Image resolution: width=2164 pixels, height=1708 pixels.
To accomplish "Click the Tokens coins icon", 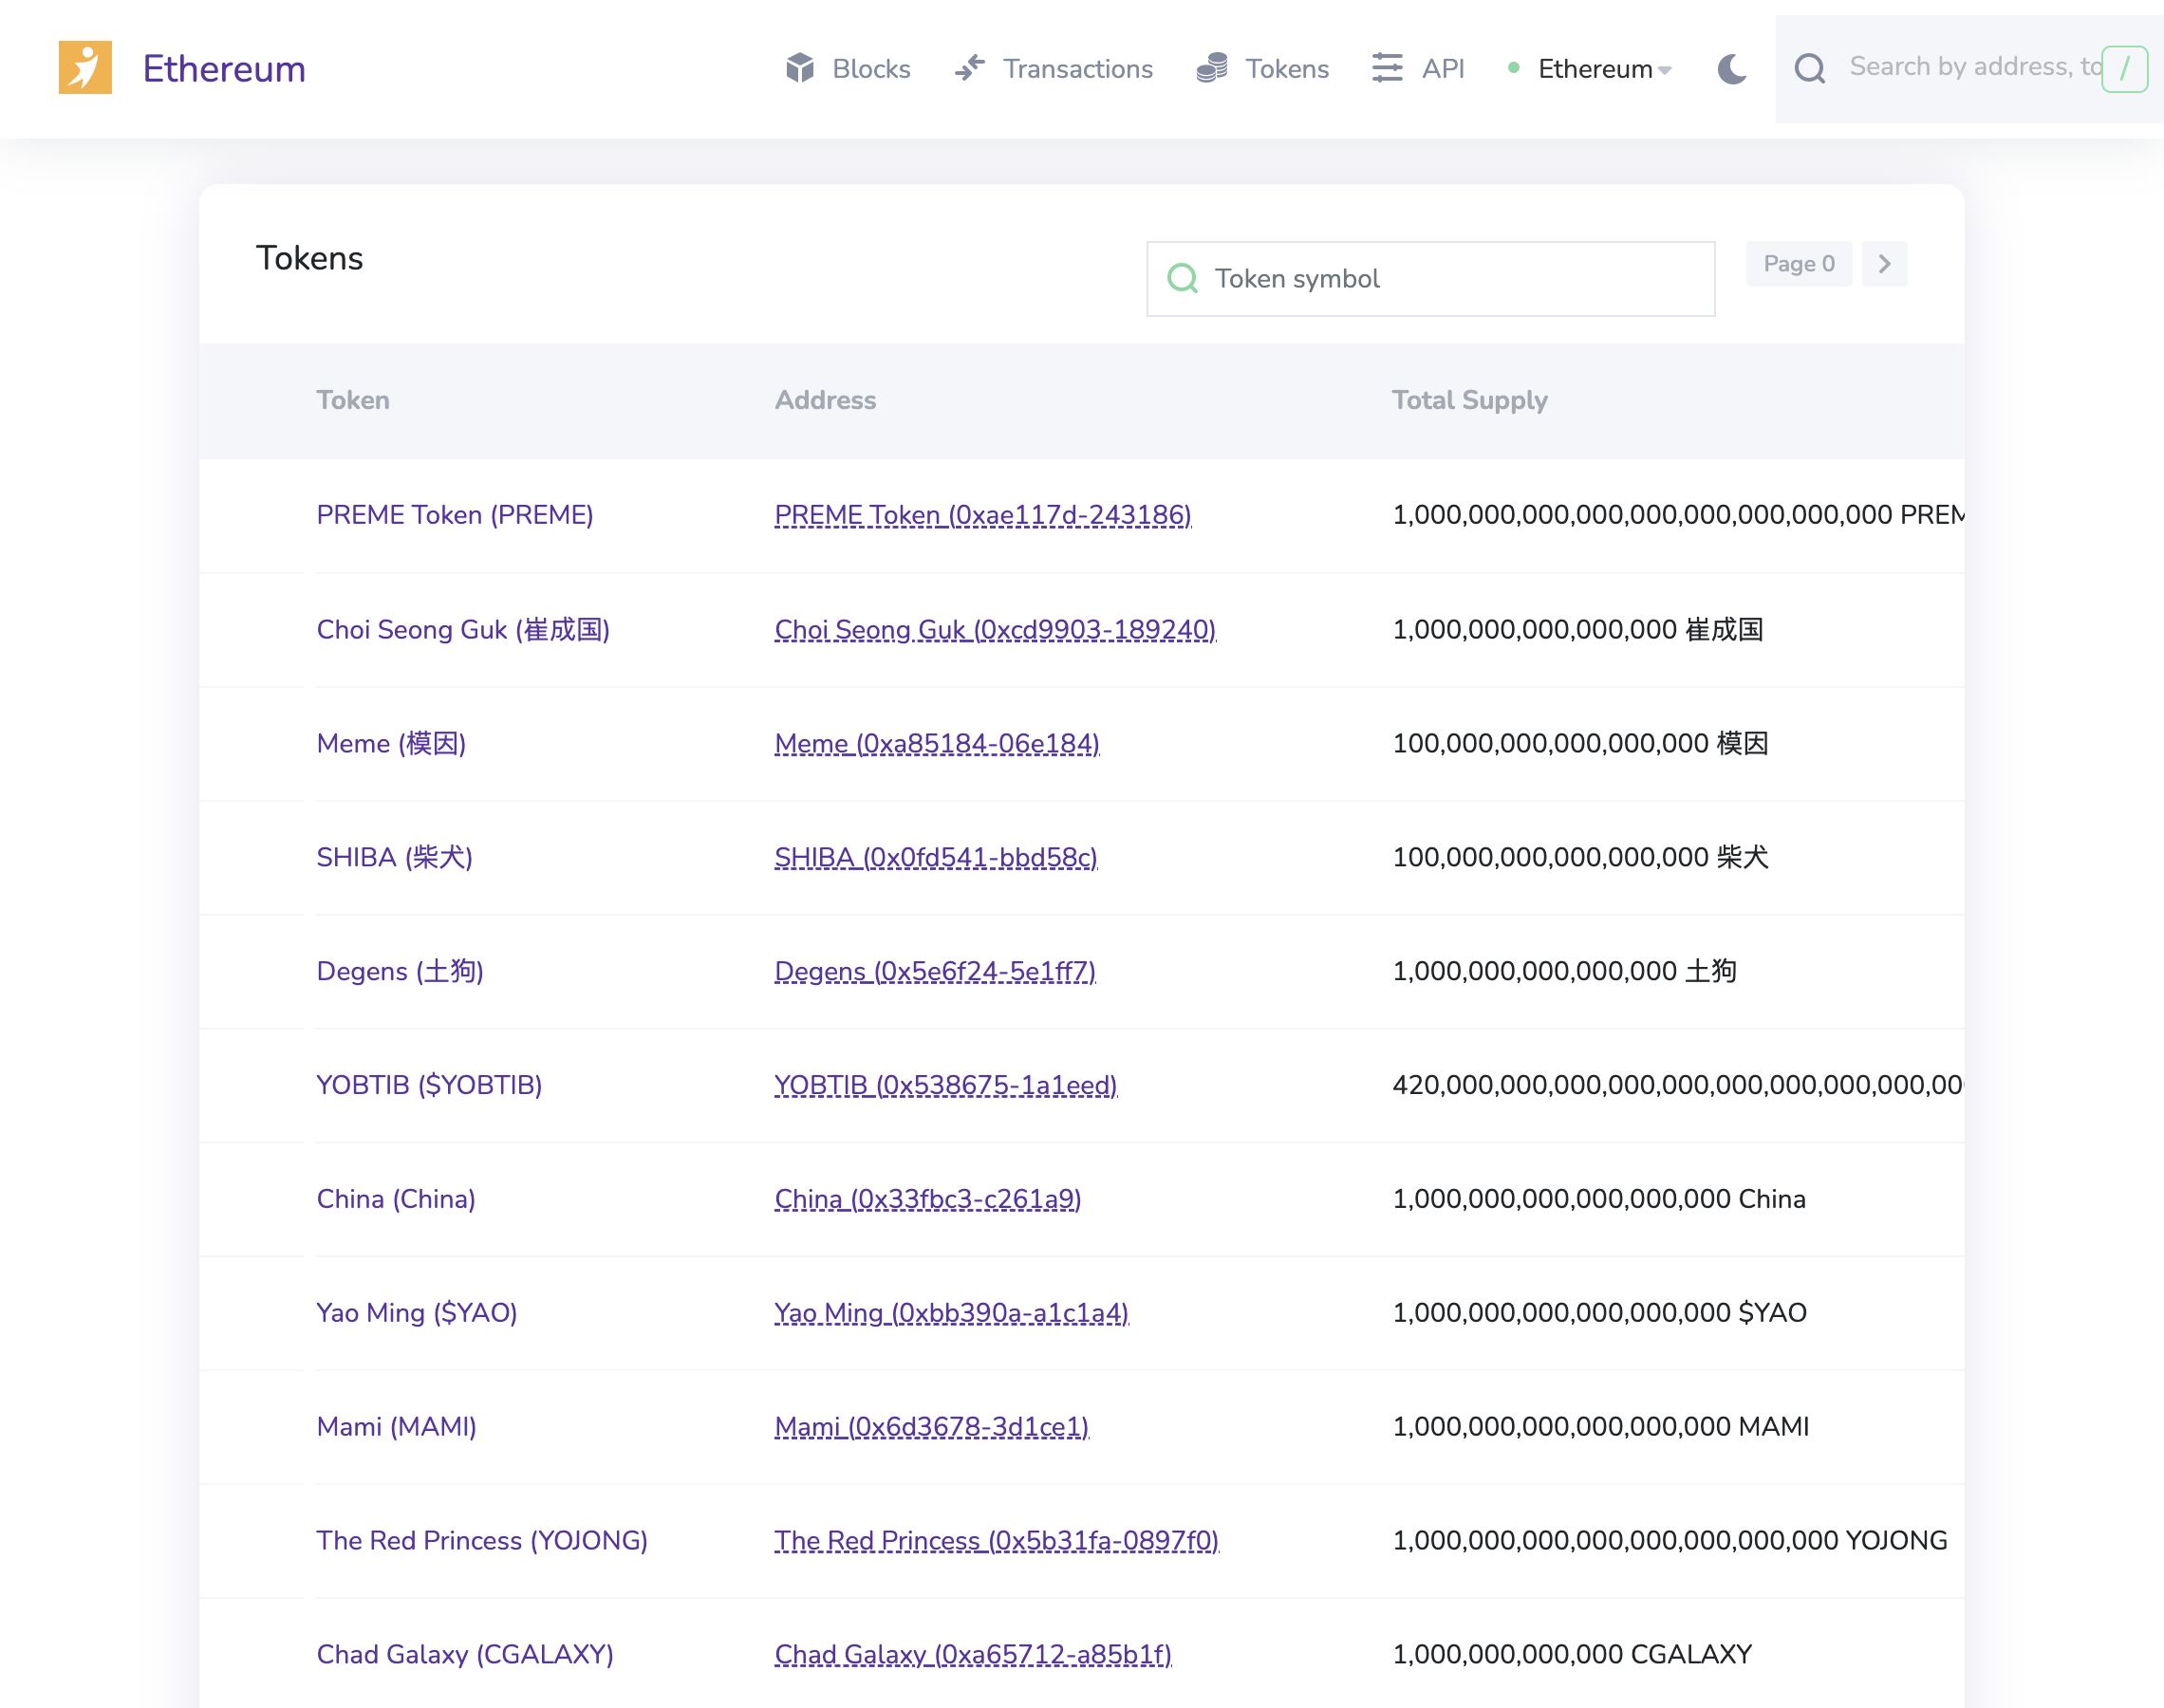I will coord(1212,68).
